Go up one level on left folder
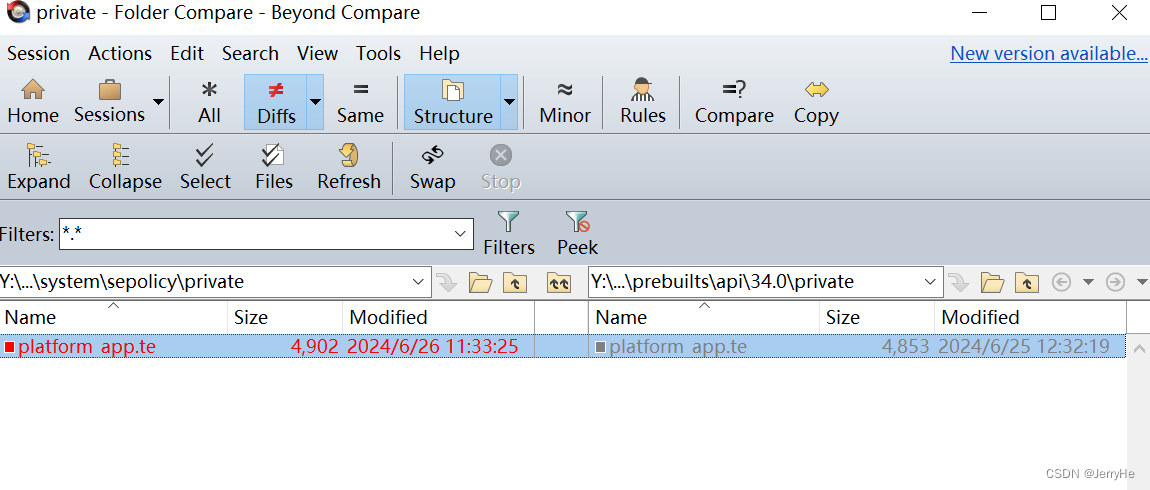This screenshot has height=490, width=1150. 515,282
